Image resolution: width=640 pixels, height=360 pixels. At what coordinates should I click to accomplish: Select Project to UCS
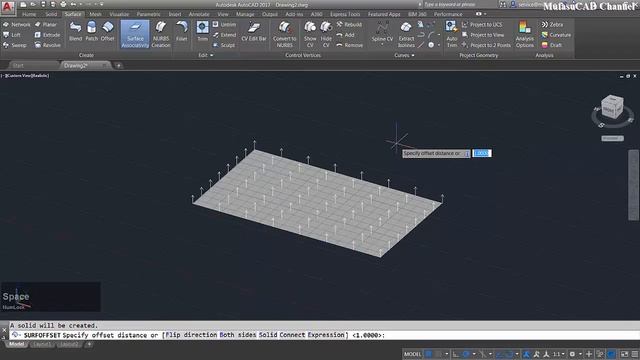pyautogui.click(x=482, y=24)
